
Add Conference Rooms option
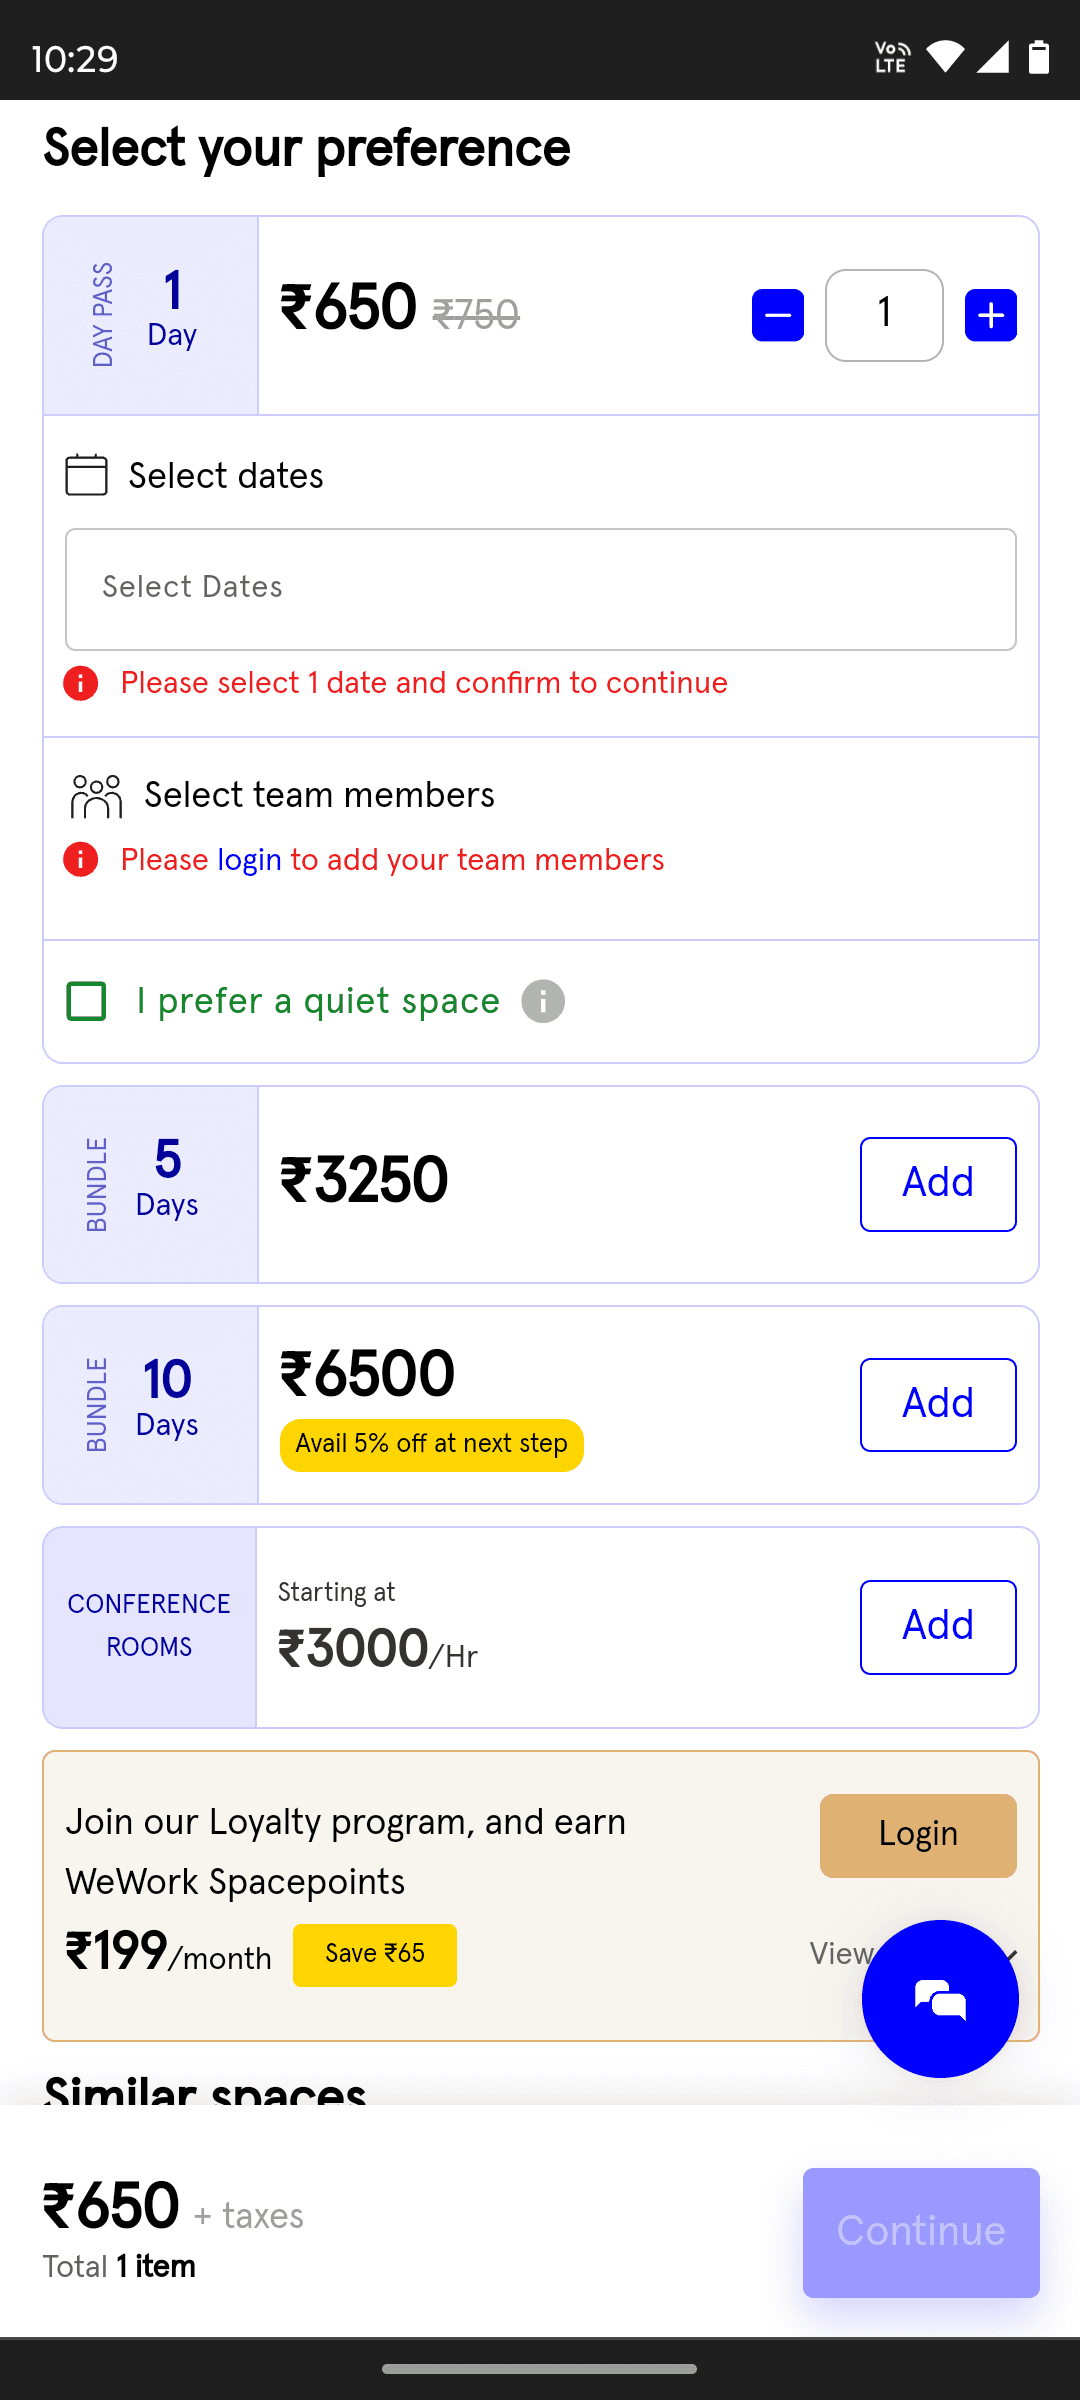click(938, 1627)
